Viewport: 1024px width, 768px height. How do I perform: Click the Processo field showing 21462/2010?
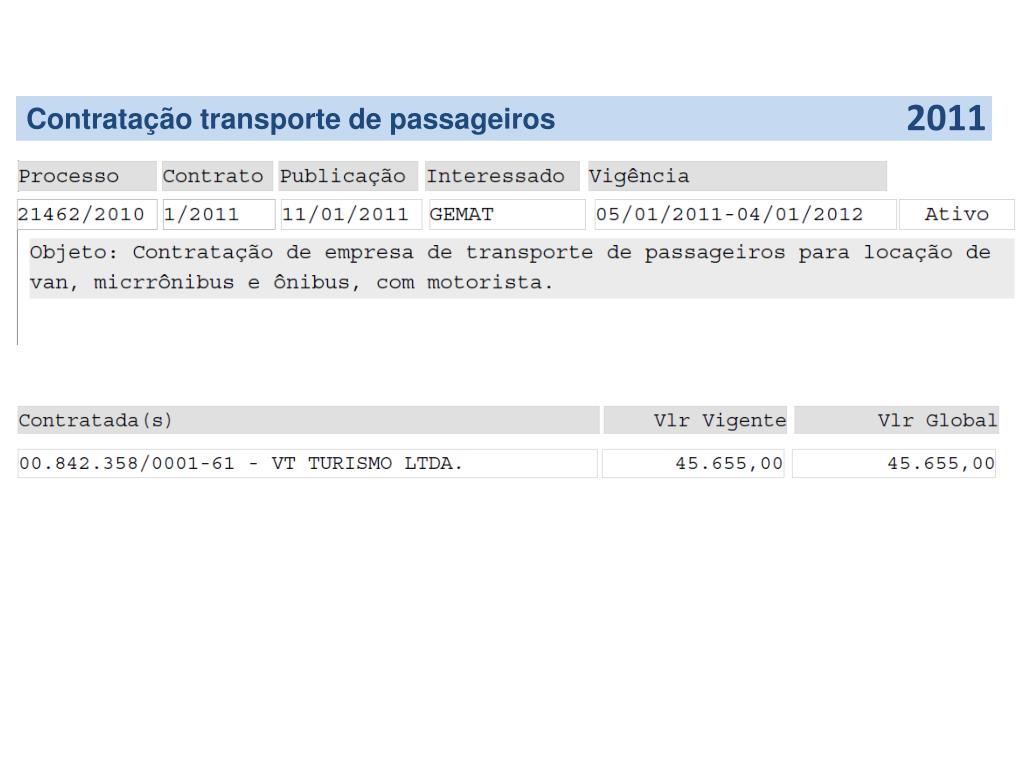click(x=87, y=214)
